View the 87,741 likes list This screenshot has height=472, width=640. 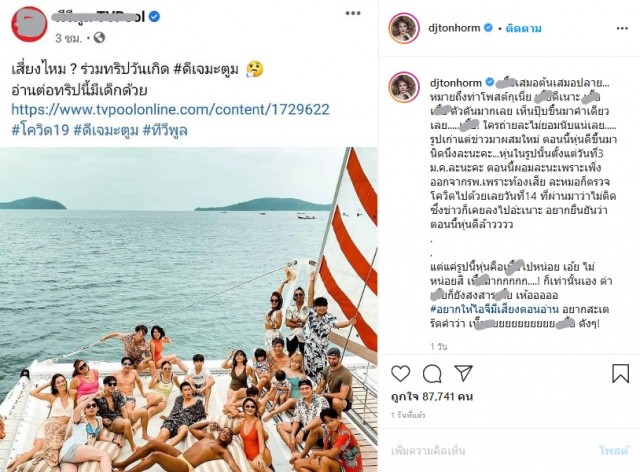tap(432, 396)
